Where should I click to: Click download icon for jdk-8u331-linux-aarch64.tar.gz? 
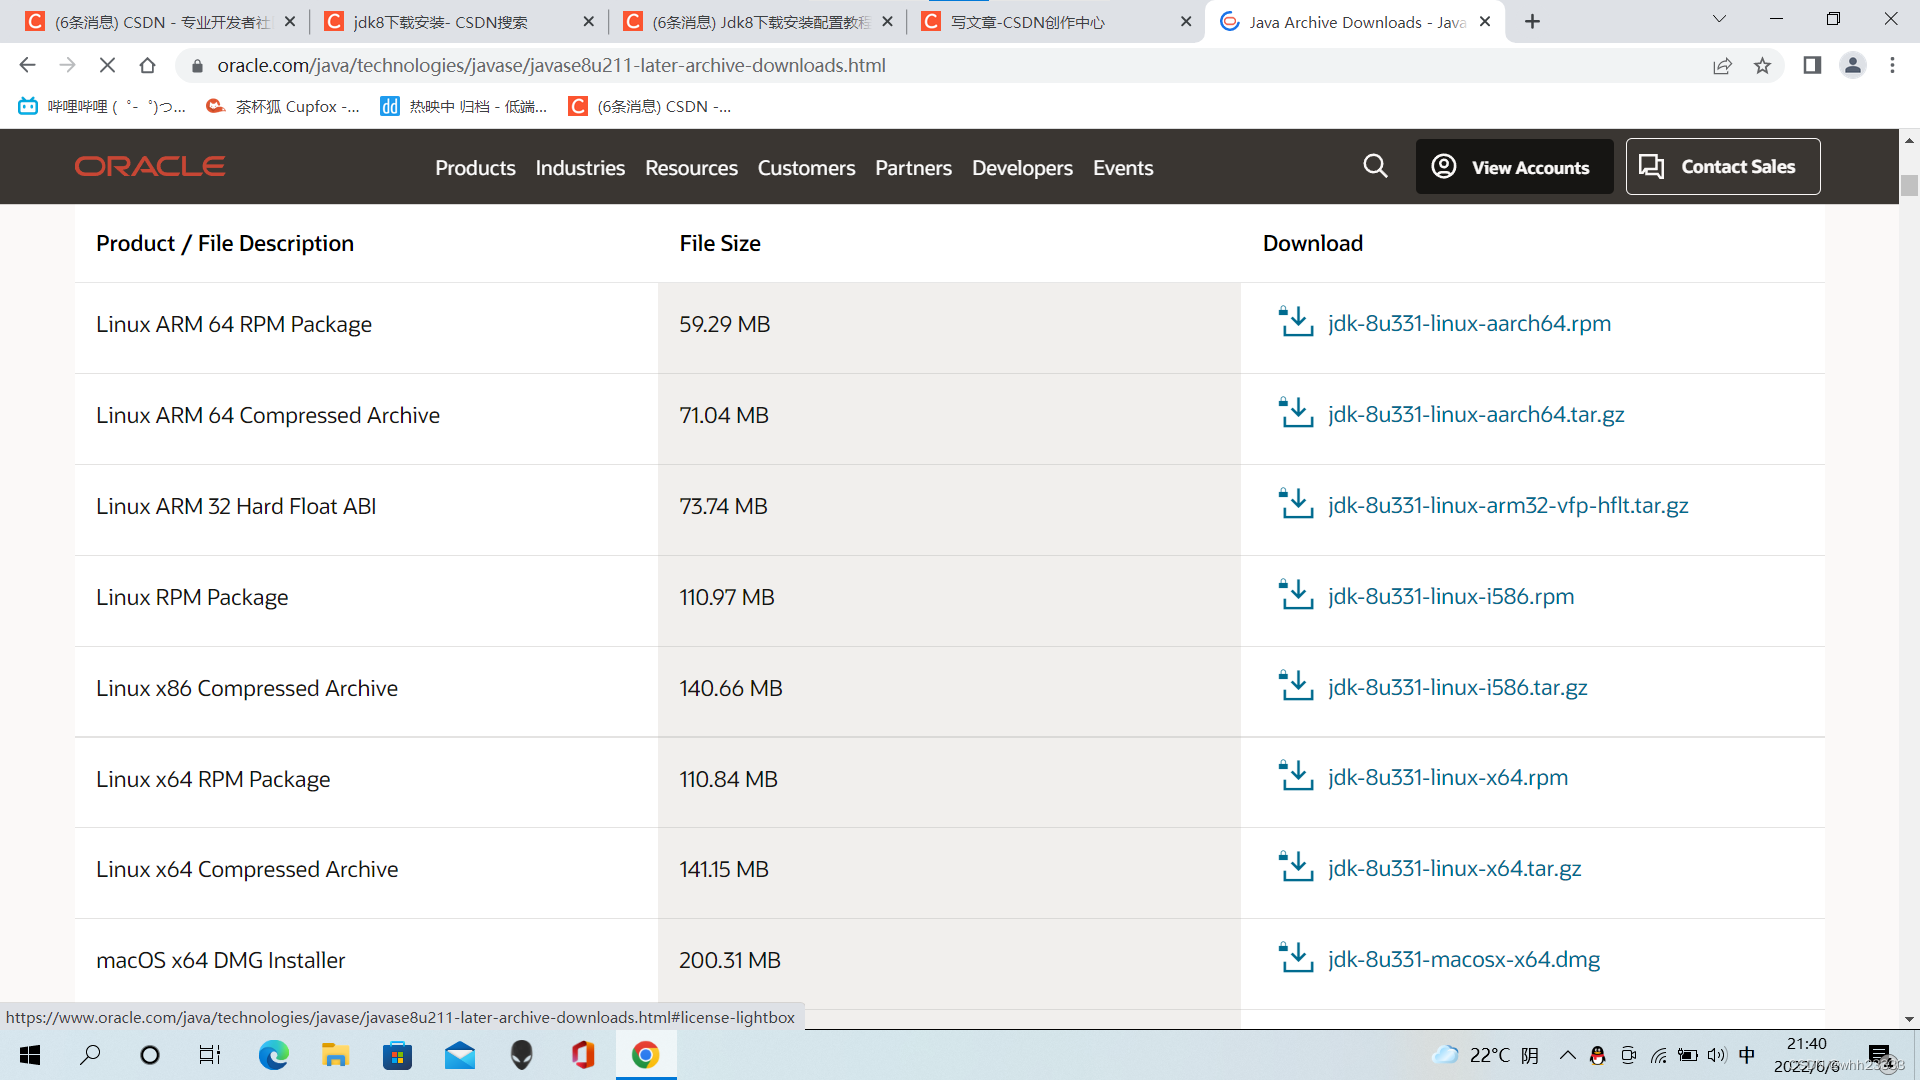point(1296,413)
